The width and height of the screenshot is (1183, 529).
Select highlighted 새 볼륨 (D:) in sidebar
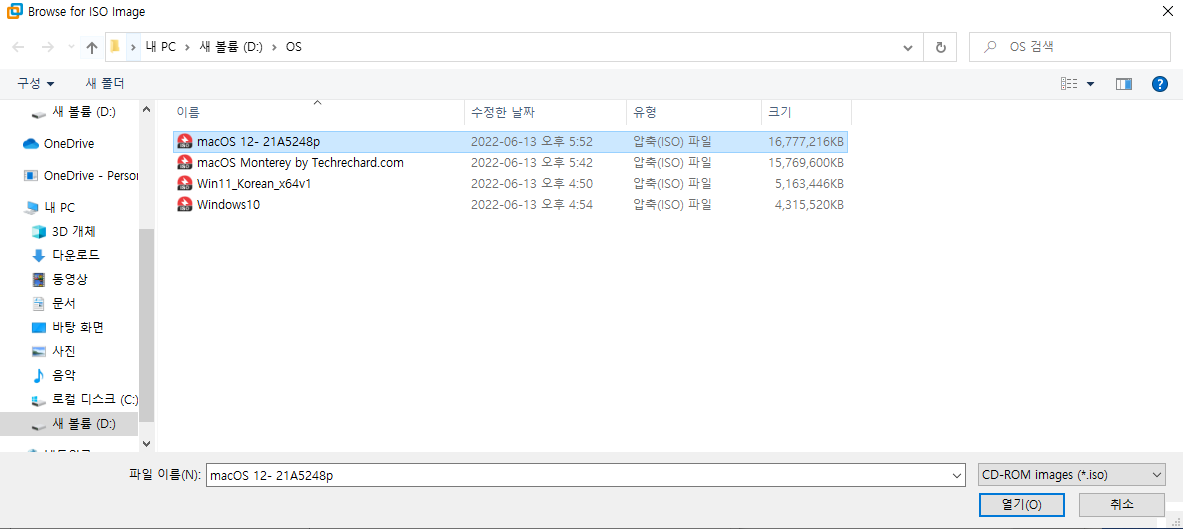point(69,424)
